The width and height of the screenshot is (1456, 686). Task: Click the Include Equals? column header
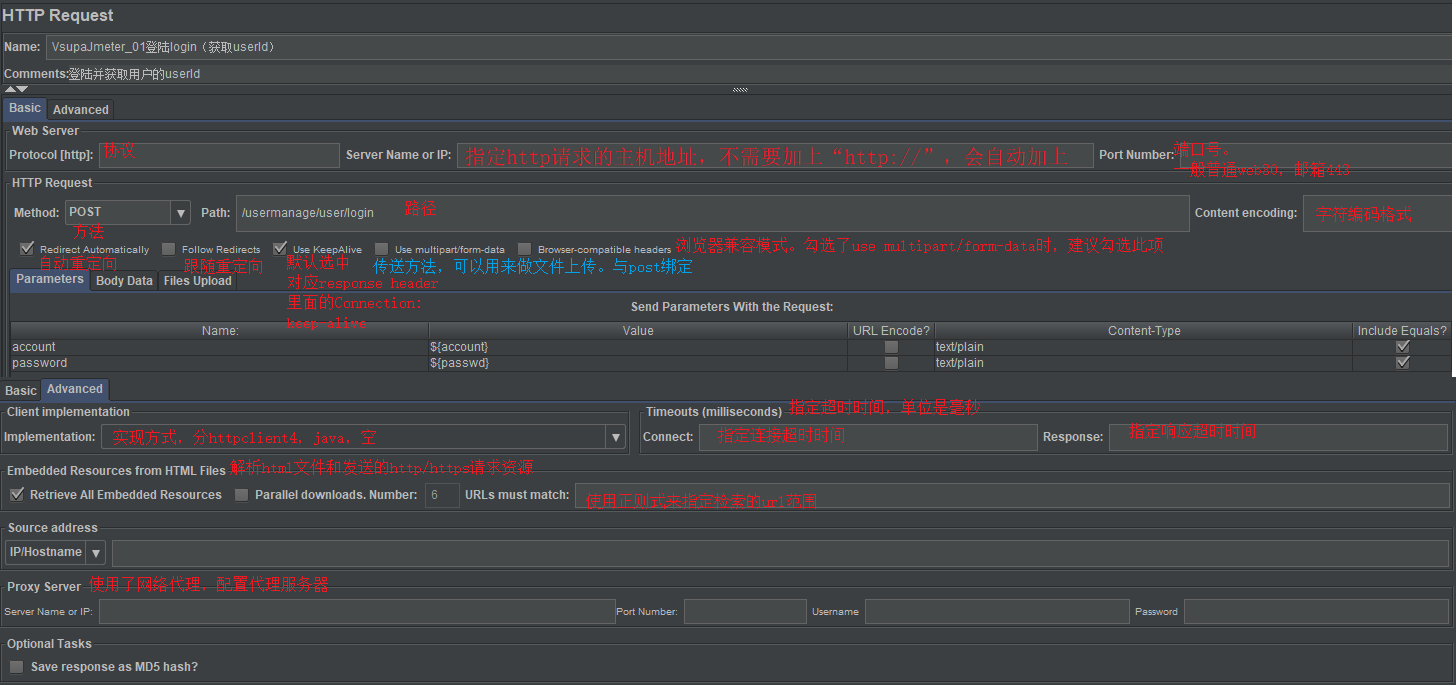point(1402,330)
